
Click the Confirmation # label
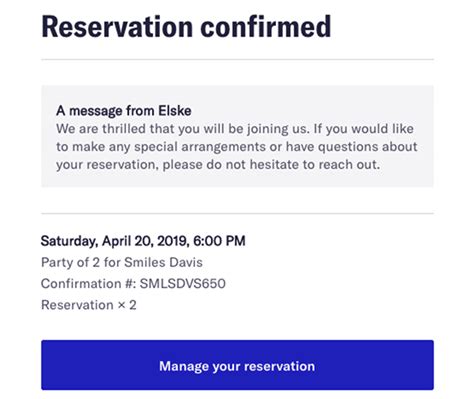[88, 284]
